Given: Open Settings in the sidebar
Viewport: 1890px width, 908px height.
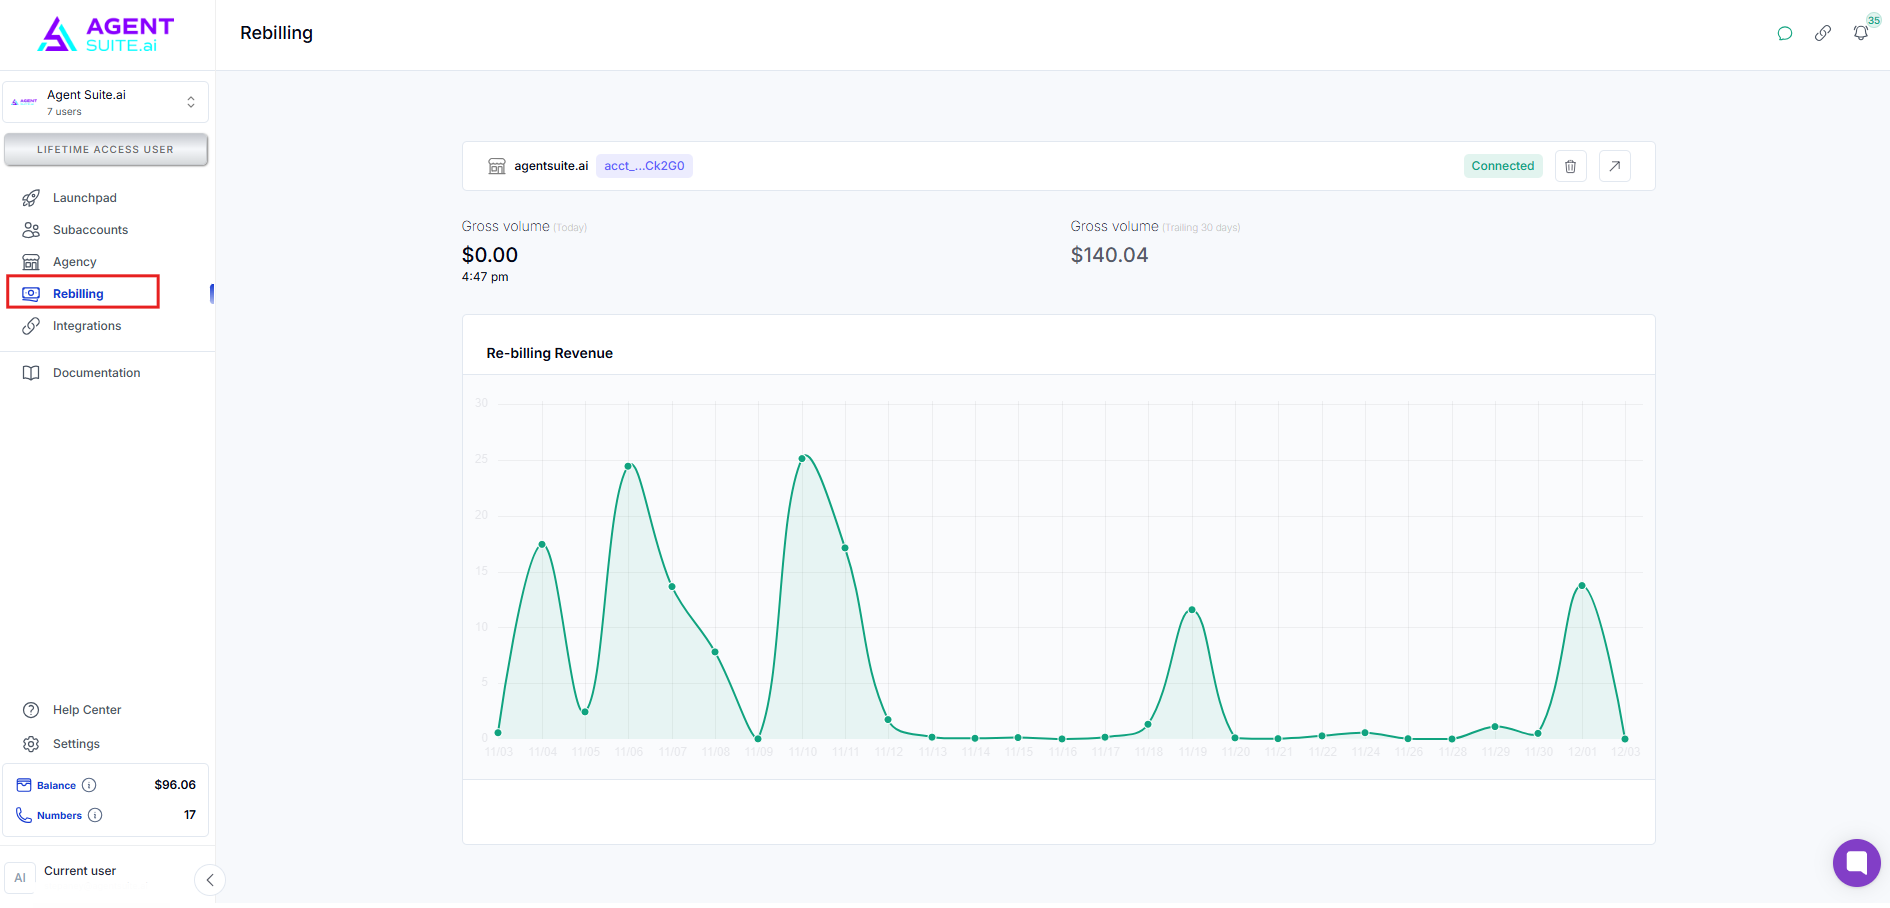Looking at the screenshot, I should click(x=76, y=744).
